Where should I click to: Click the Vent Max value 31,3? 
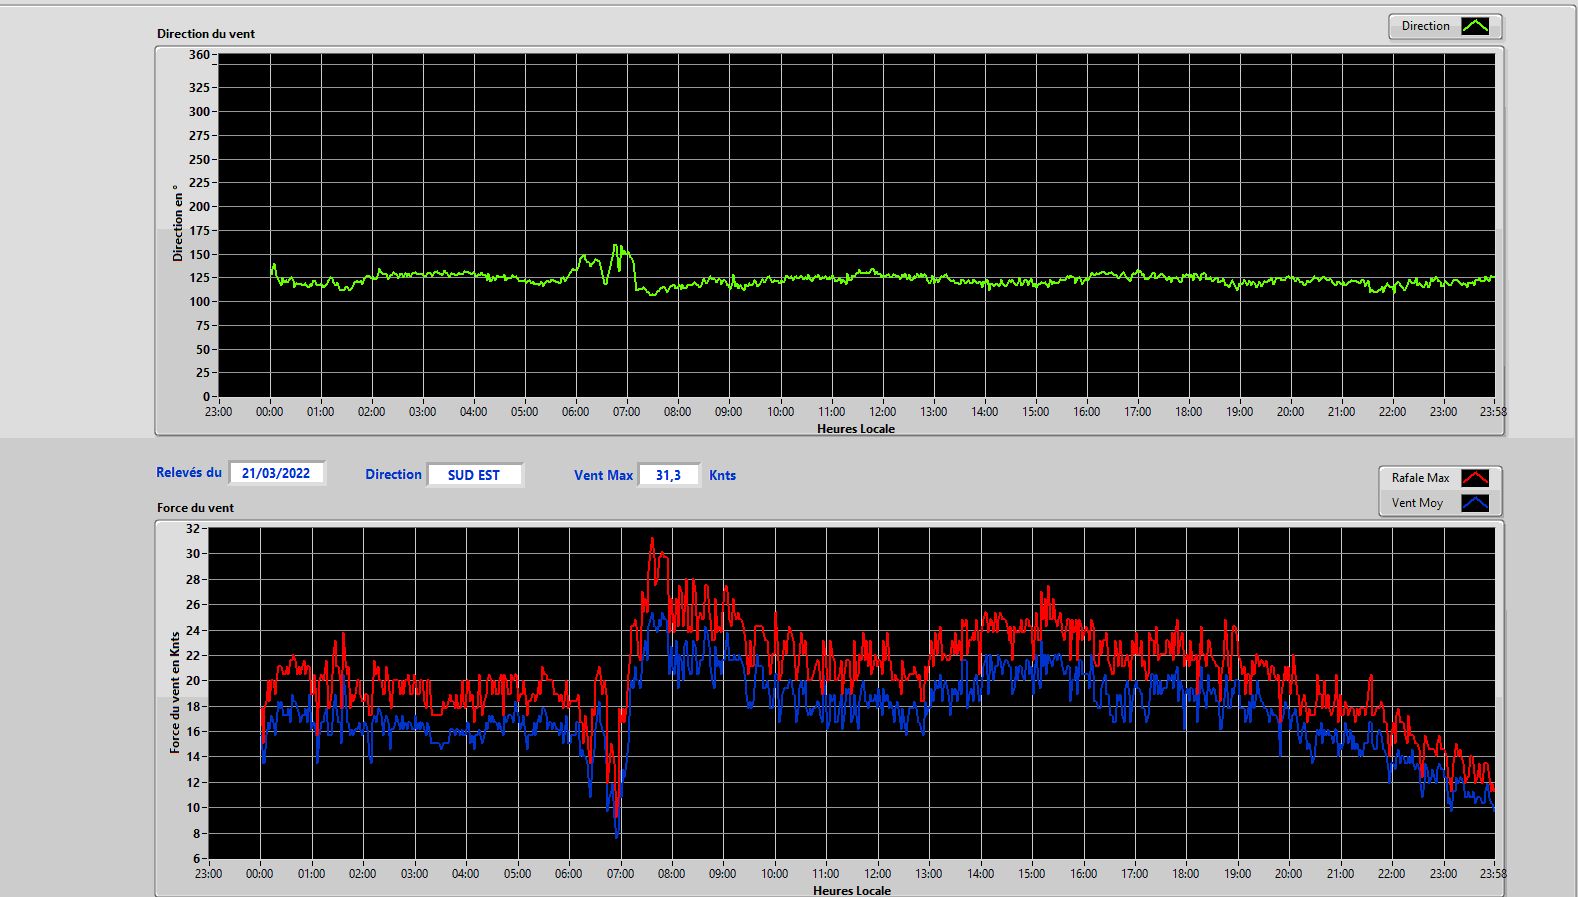pos(668,475)
